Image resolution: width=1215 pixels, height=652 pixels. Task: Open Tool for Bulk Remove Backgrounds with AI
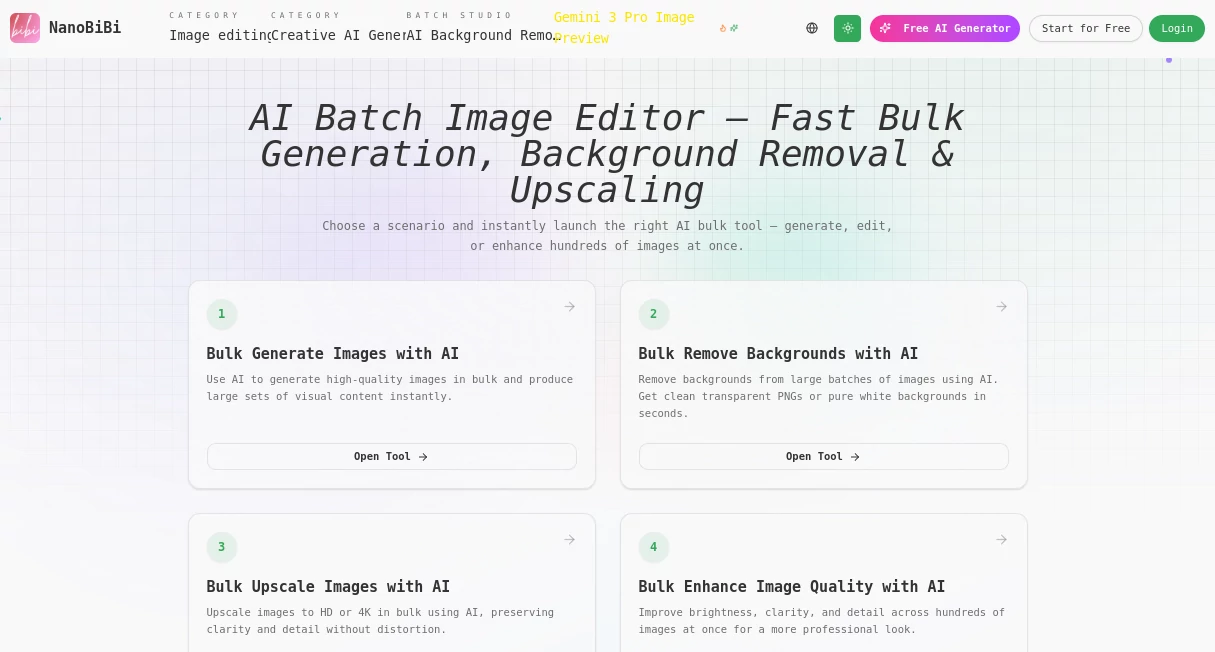point(823,457)
